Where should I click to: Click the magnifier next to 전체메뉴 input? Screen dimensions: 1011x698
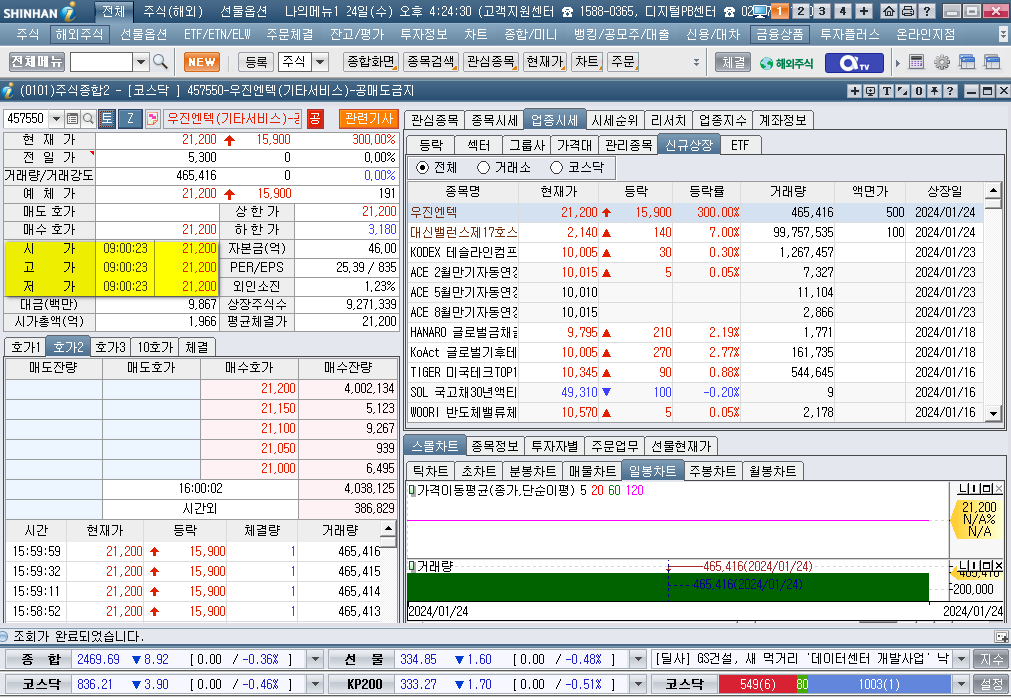tap(161, 62)
